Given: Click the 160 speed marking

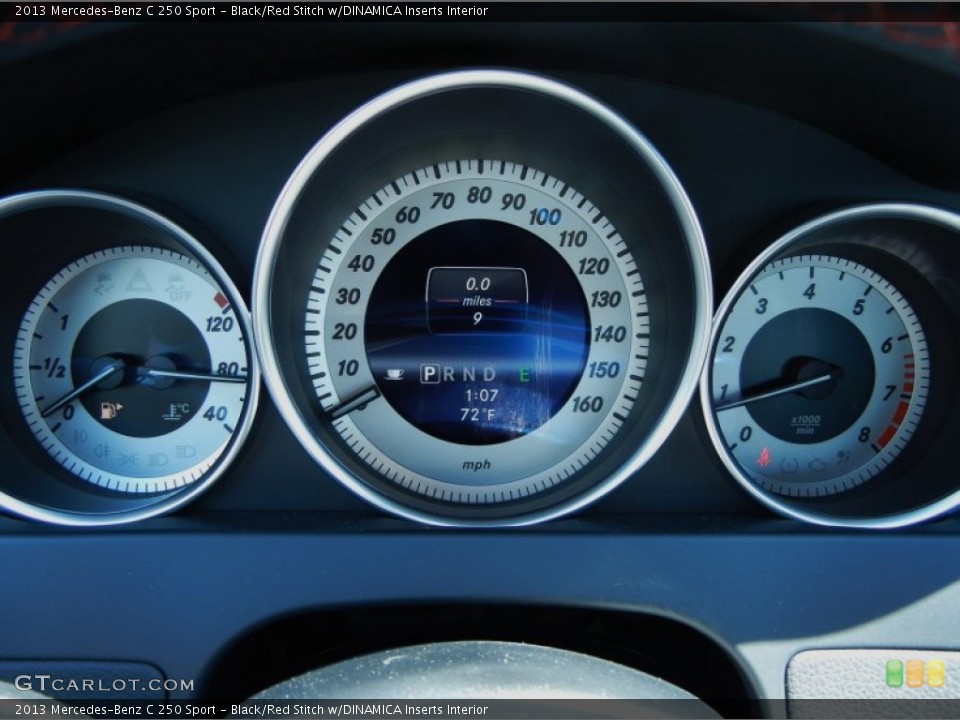Looking at the screenshot, I should pyautogui.click(x=588, y=405).
